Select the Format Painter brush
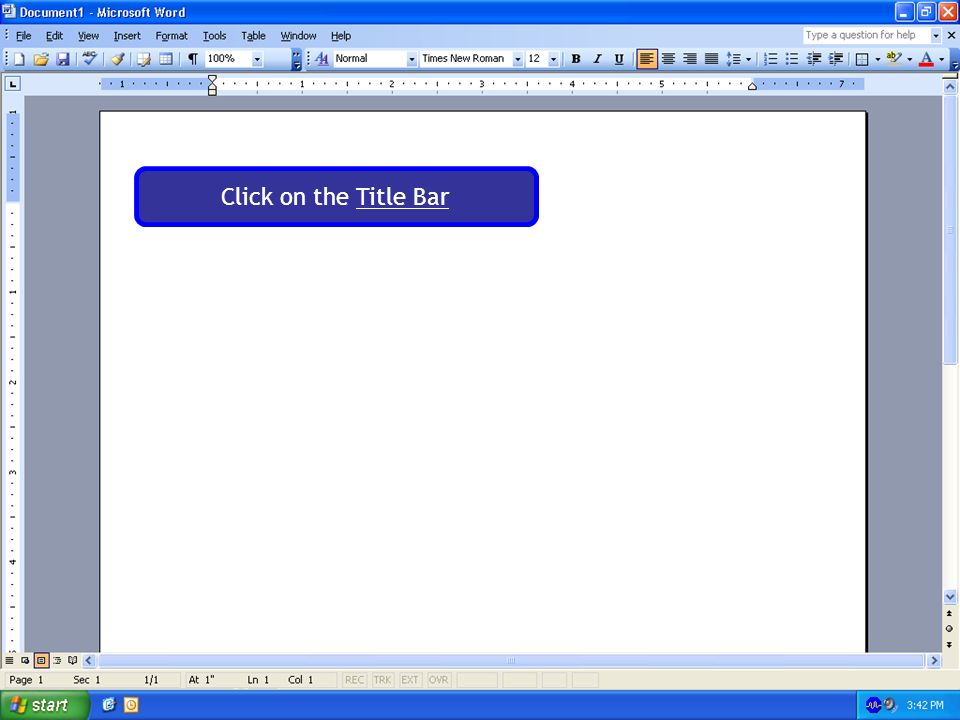This screenshot has width=960, height=720. pos(118,59)
